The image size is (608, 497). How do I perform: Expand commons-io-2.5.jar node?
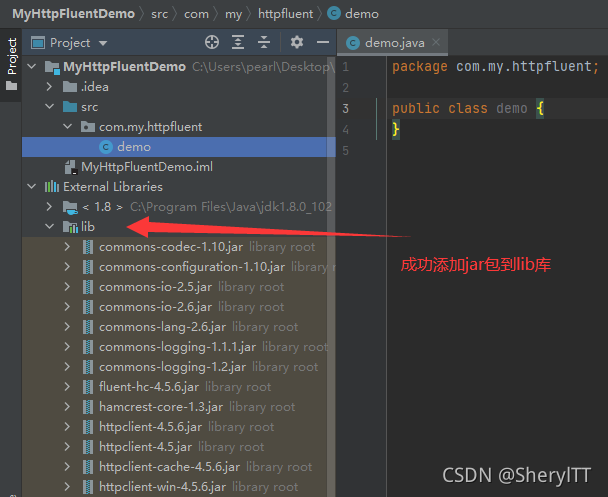click(x=67, y=286)
